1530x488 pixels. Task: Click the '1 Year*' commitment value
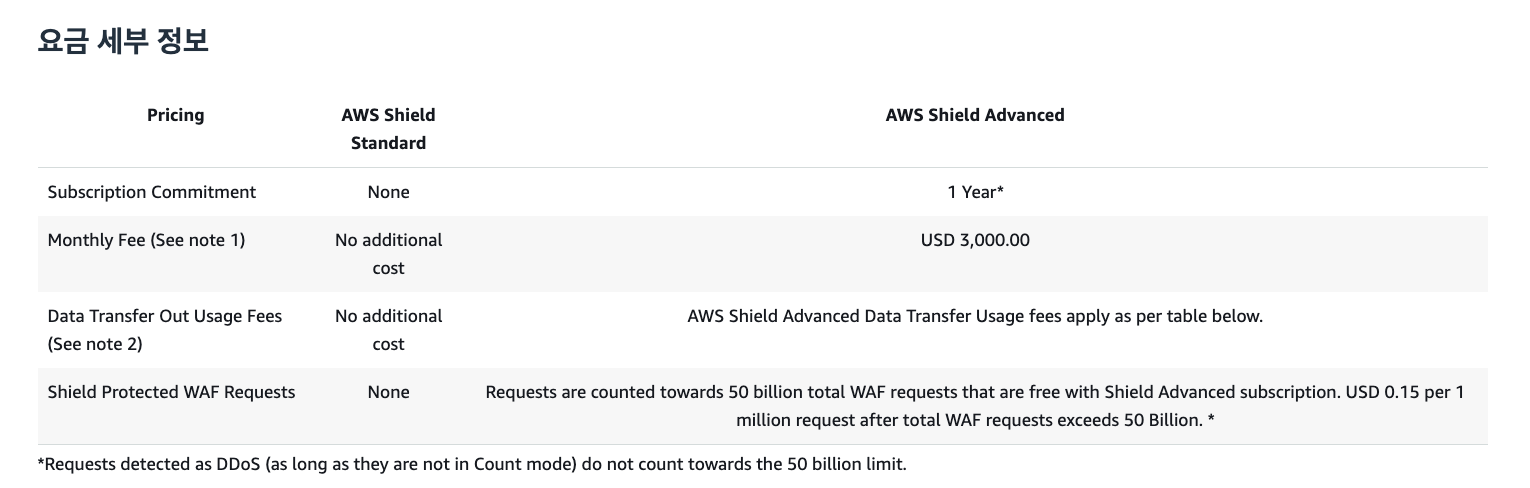click(x=975, y=192)
